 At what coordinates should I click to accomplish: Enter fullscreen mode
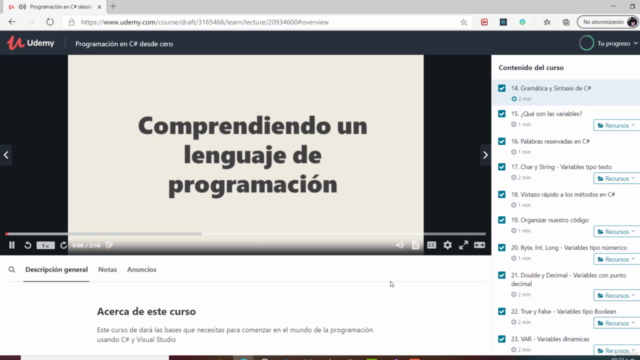463,245
